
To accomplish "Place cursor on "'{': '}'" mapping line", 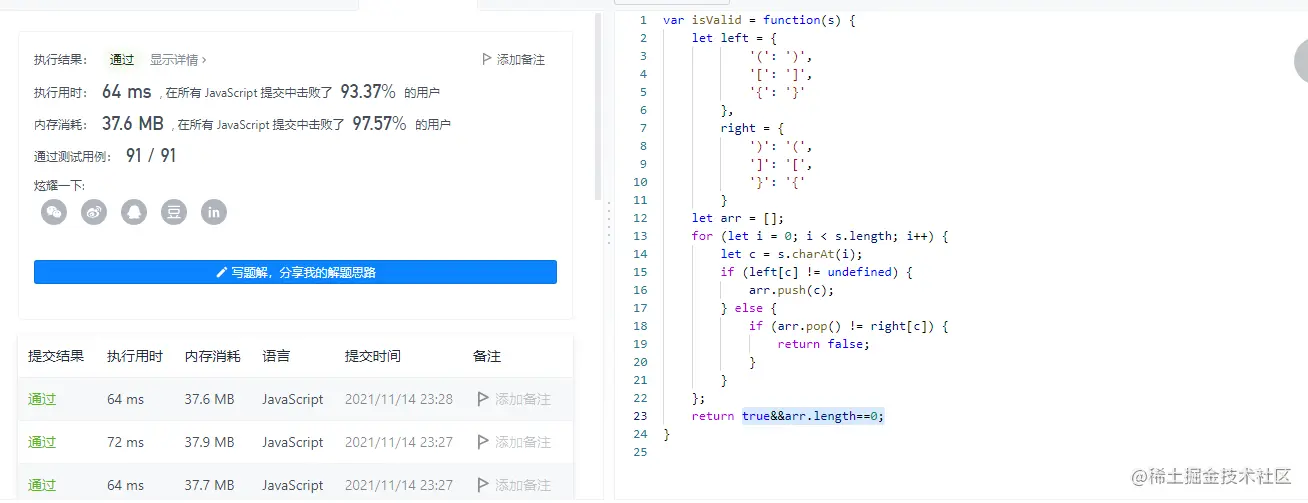I will coord(777,92).
